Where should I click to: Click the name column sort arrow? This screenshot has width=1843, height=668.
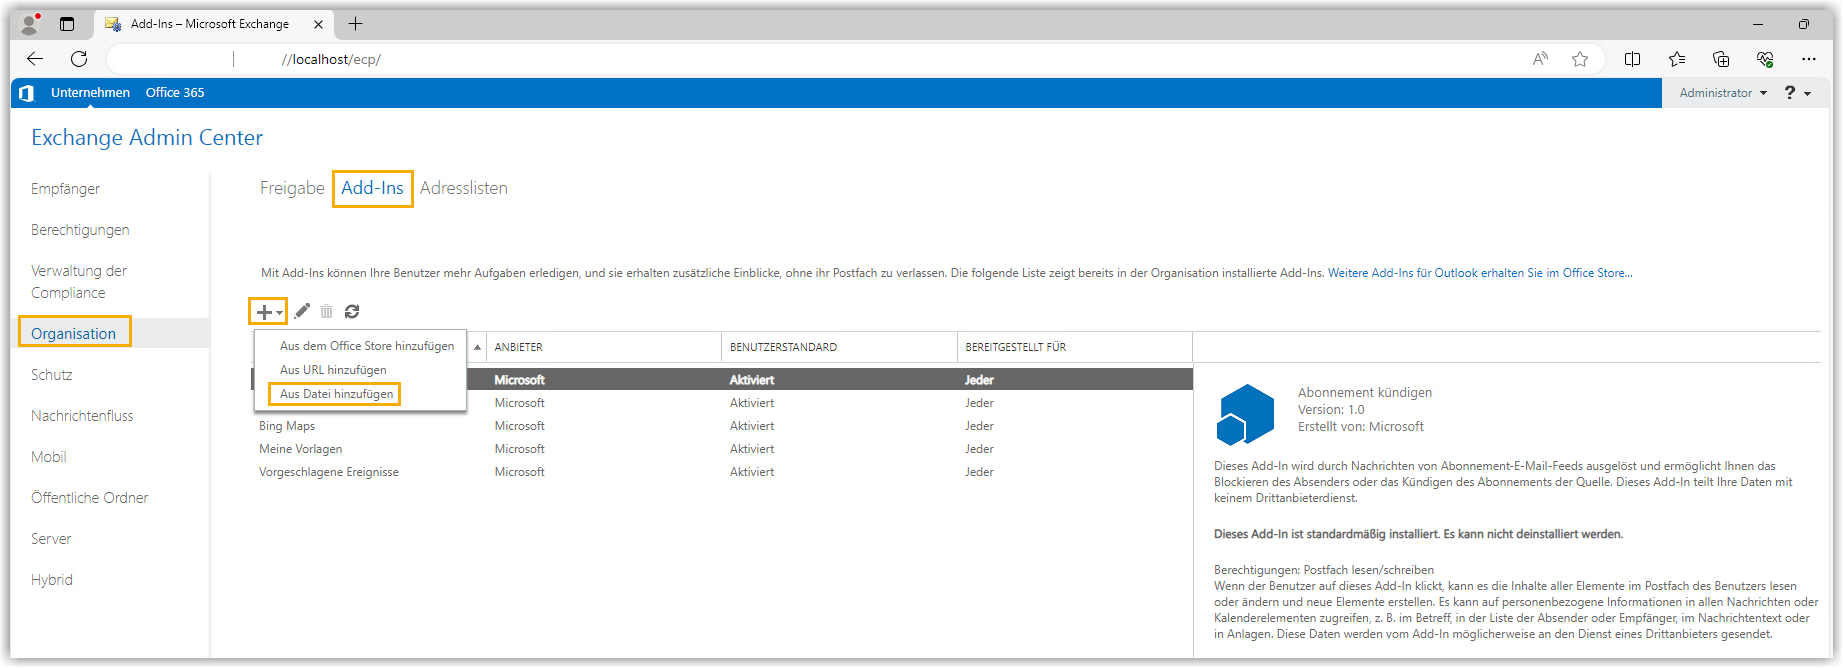(477, 347)
